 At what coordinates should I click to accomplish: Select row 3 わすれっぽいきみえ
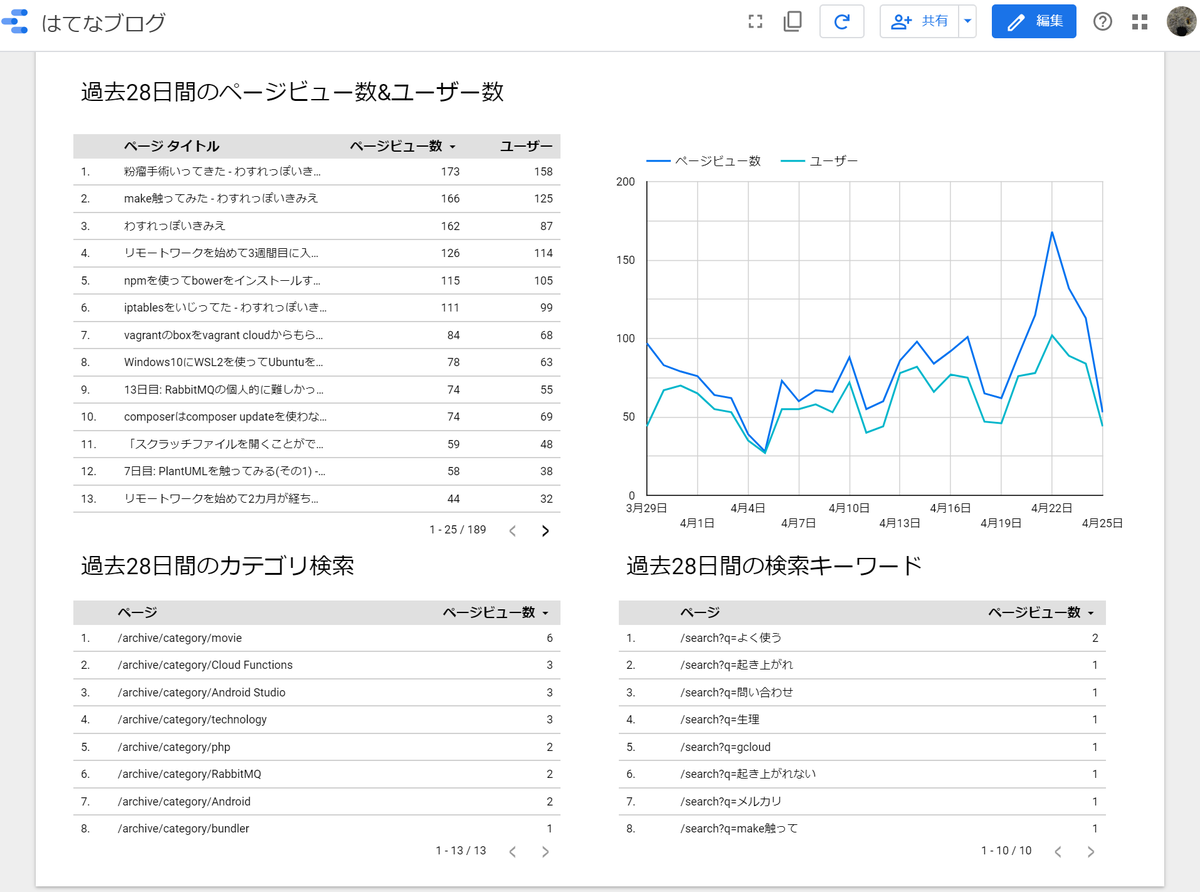(x=316, y=226)
